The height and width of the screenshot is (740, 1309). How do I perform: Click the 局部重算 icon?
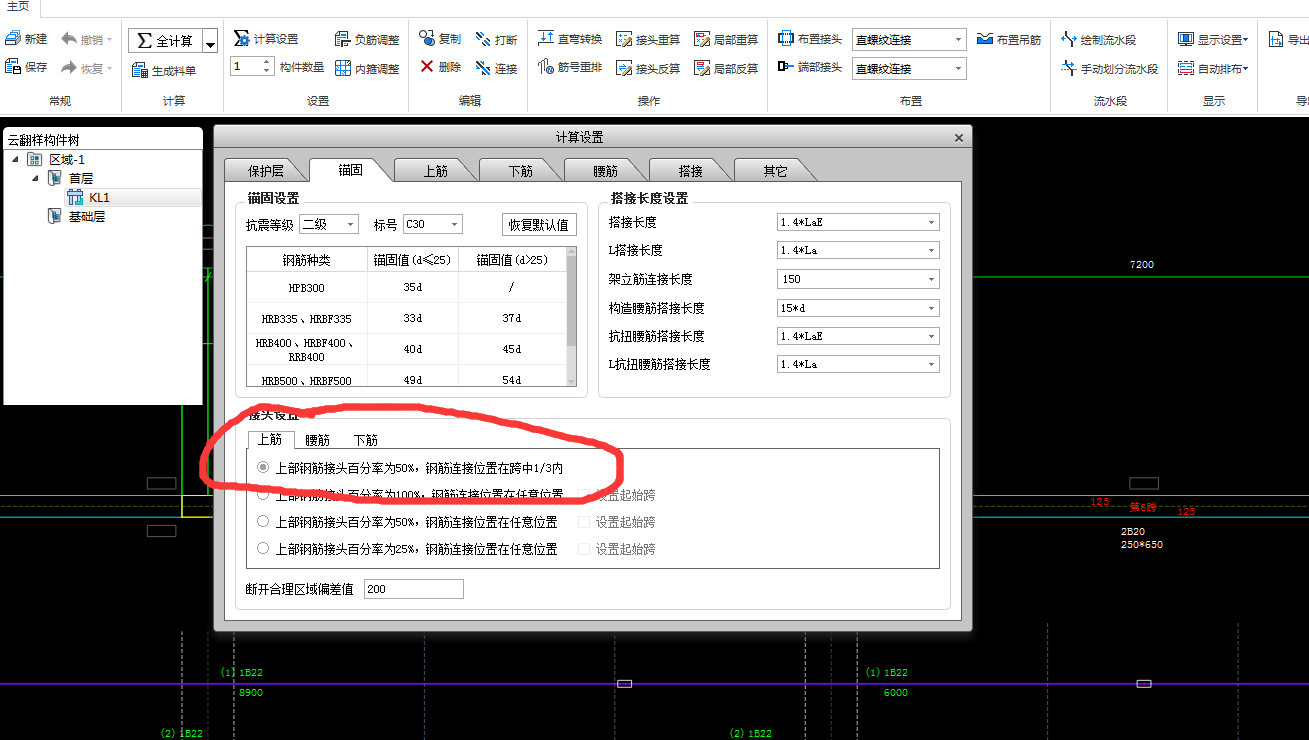[702, 39]
